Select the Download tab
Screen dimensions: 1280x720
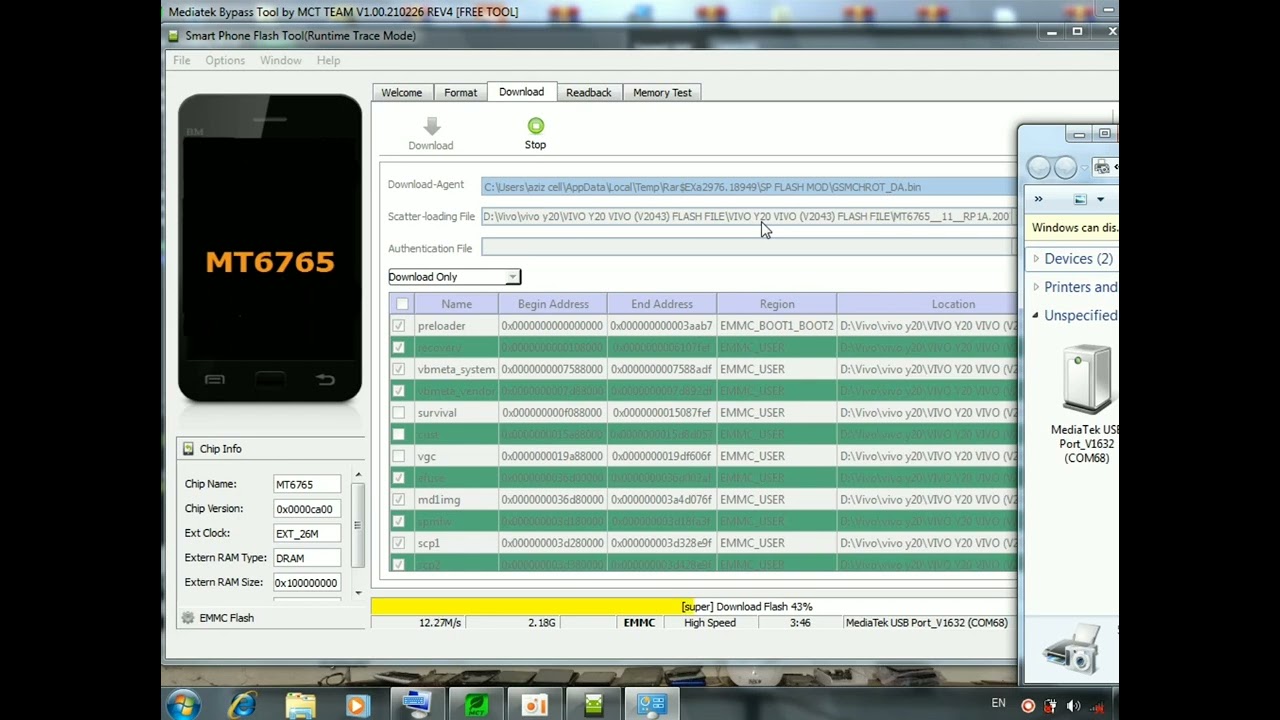pyautogui.click(x=522, y=92)
